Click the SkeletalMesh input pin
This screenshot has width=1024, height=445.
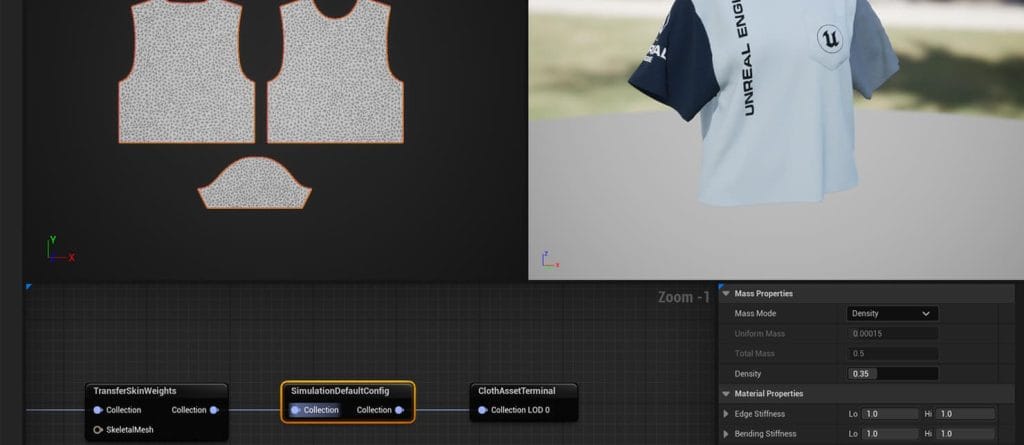(x=98, y=429)
